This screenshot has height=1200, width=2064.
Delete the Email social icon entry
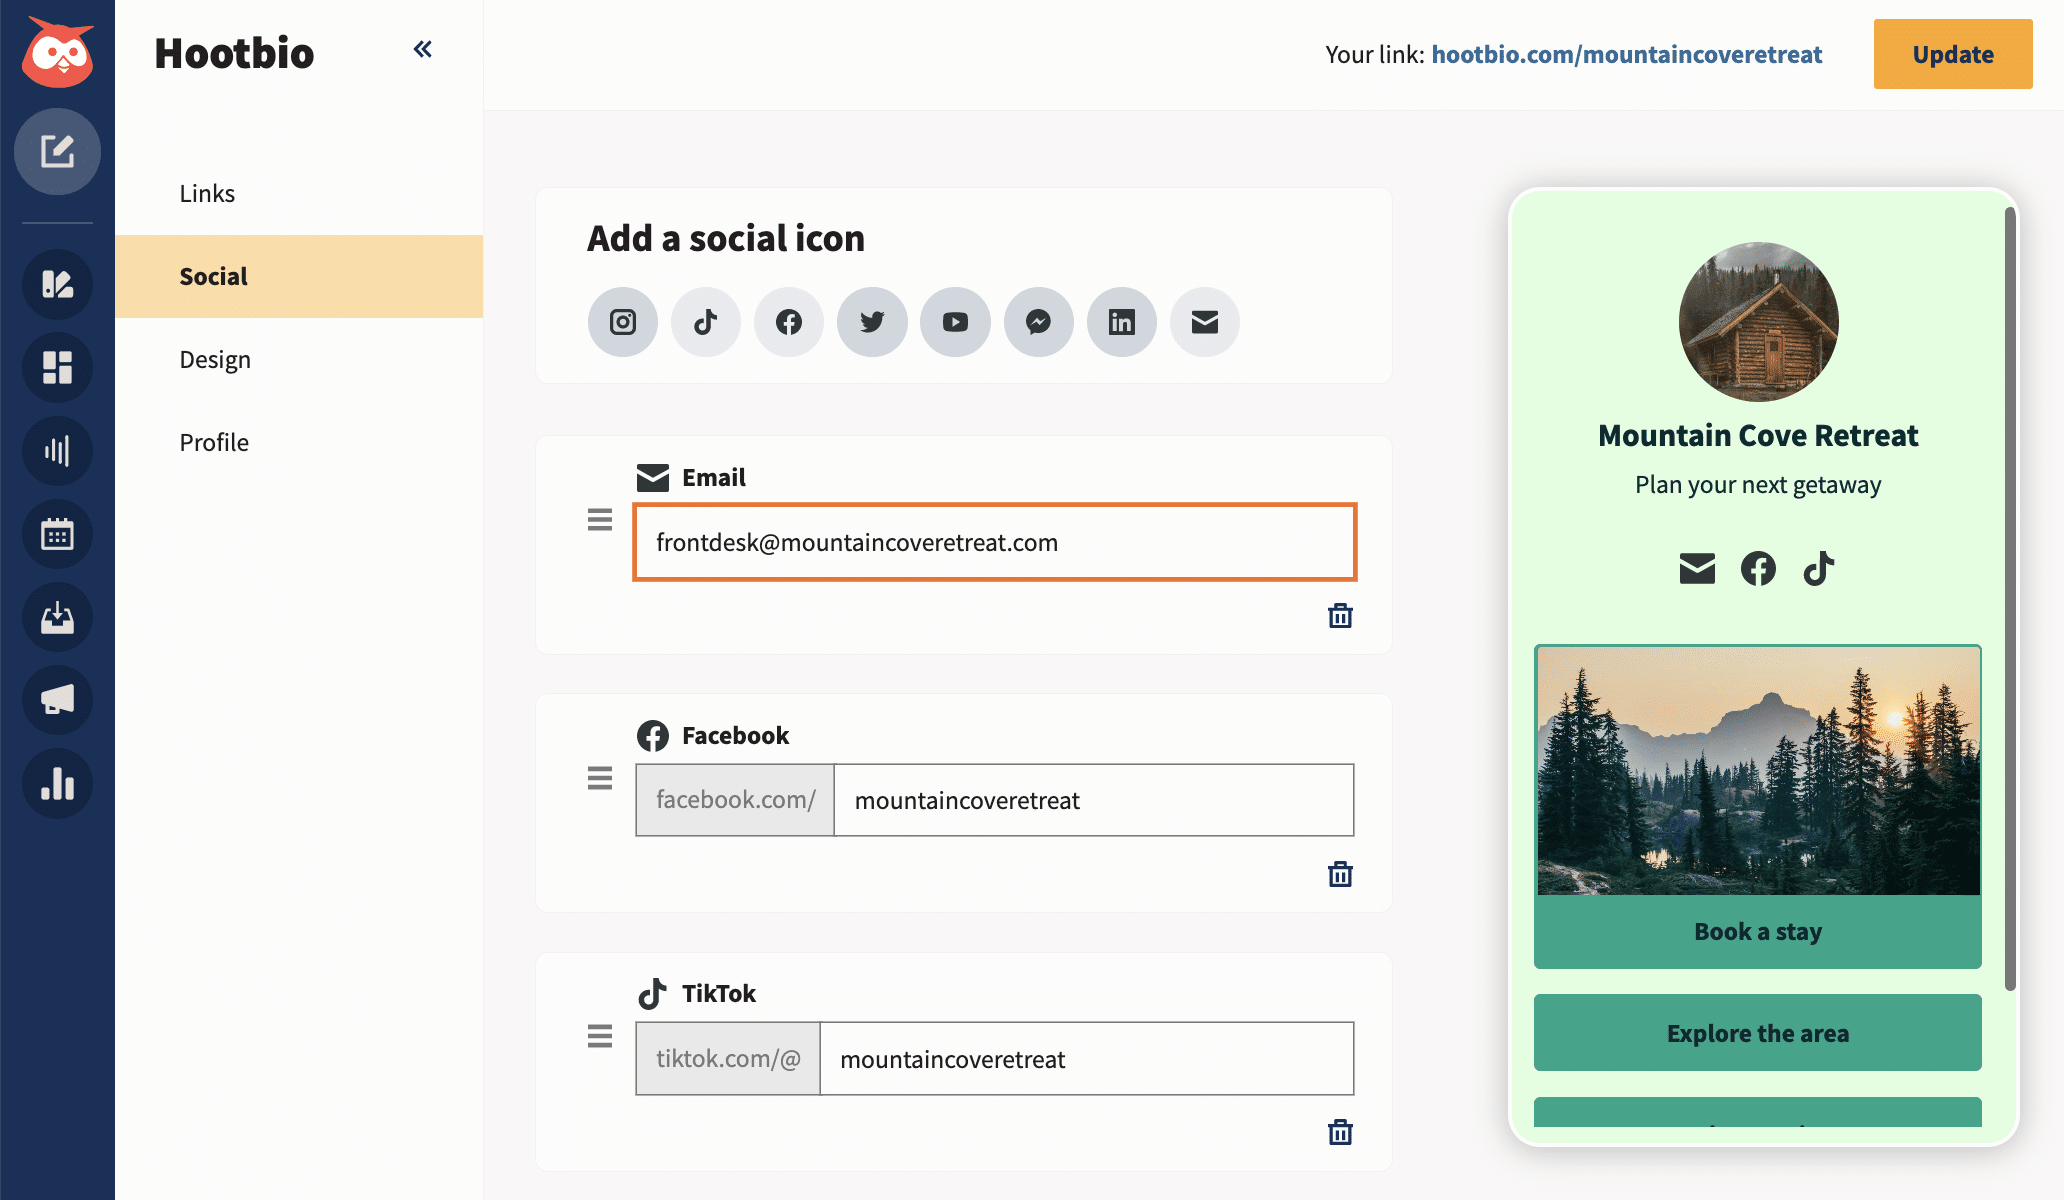pos(1340,616)
